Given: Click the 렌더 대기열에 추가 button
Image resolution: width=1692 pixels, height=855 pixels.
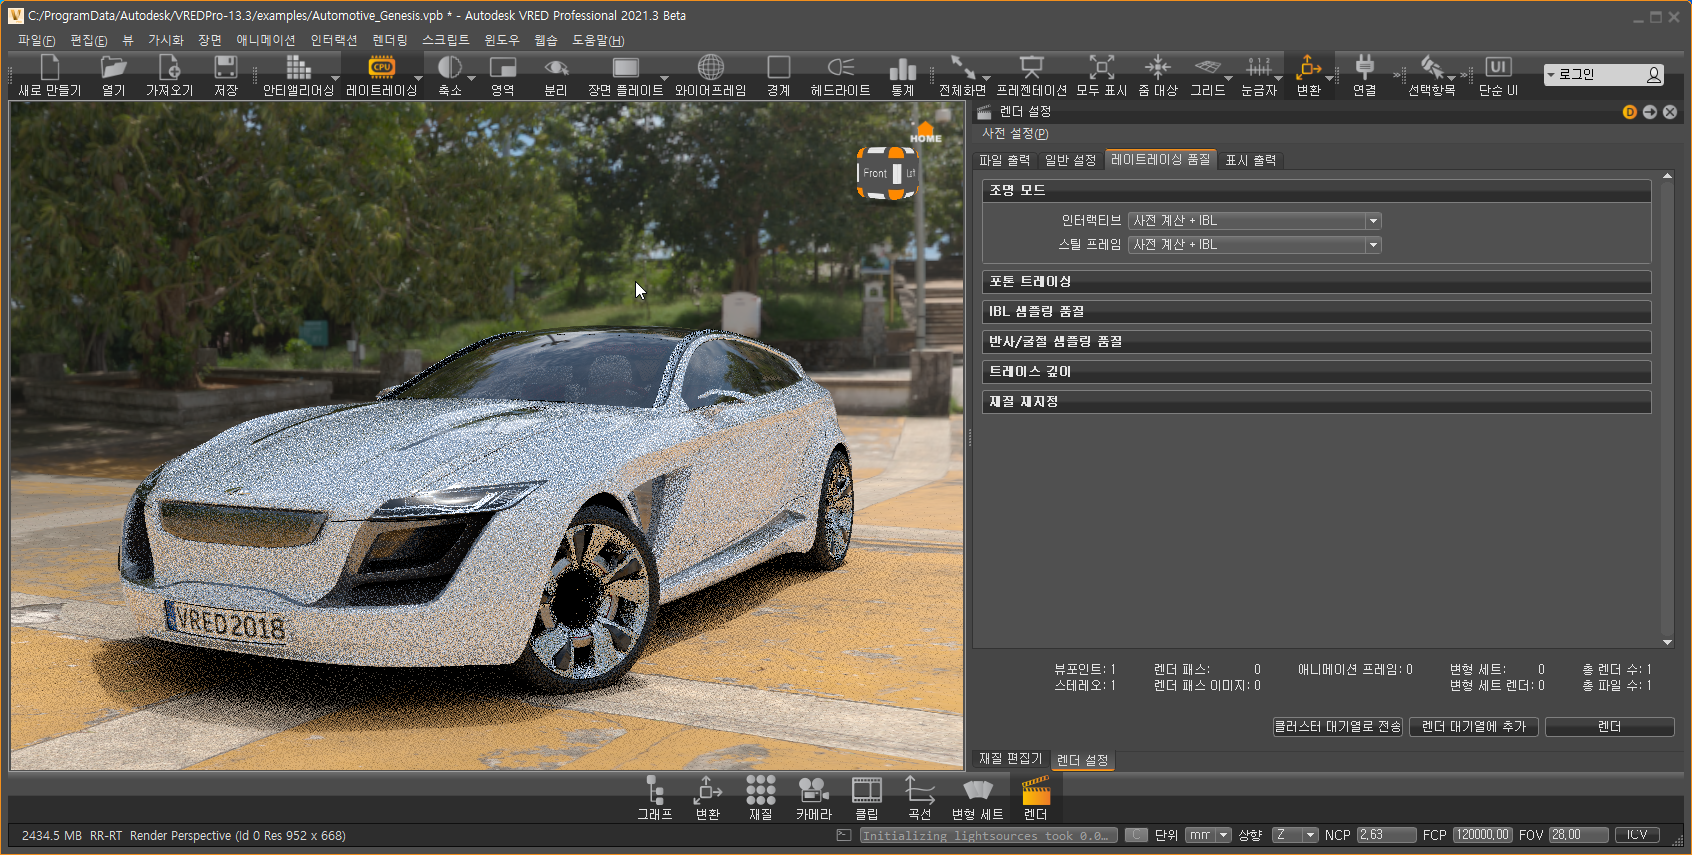Looking at the screenshot, I should click(x=1474, y=727).
